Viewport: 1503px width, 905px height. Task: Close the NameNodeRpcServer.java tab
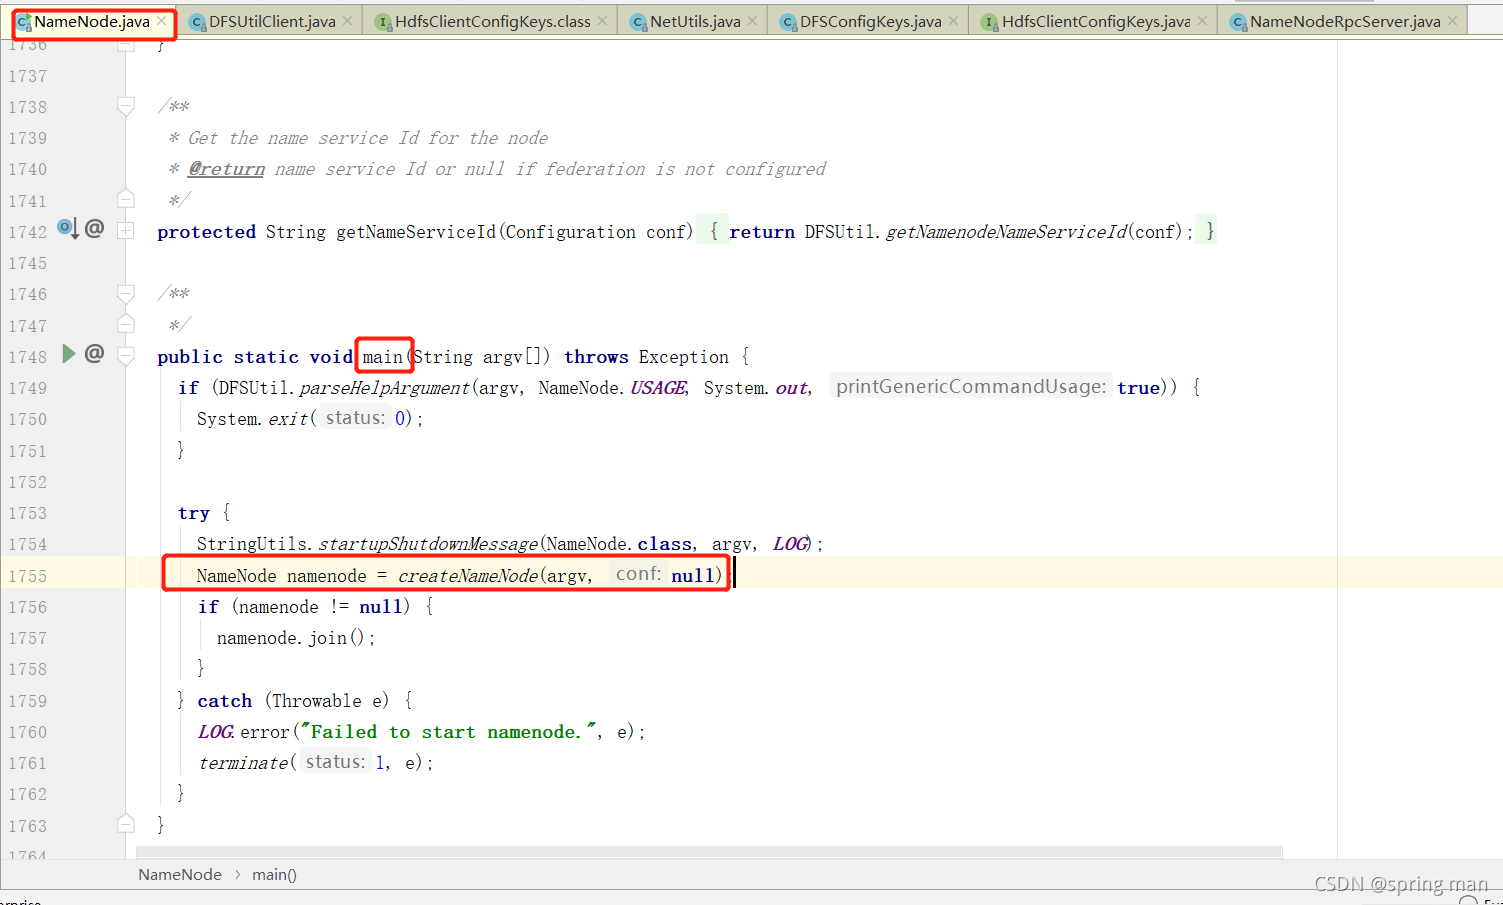pos(1452,21)
